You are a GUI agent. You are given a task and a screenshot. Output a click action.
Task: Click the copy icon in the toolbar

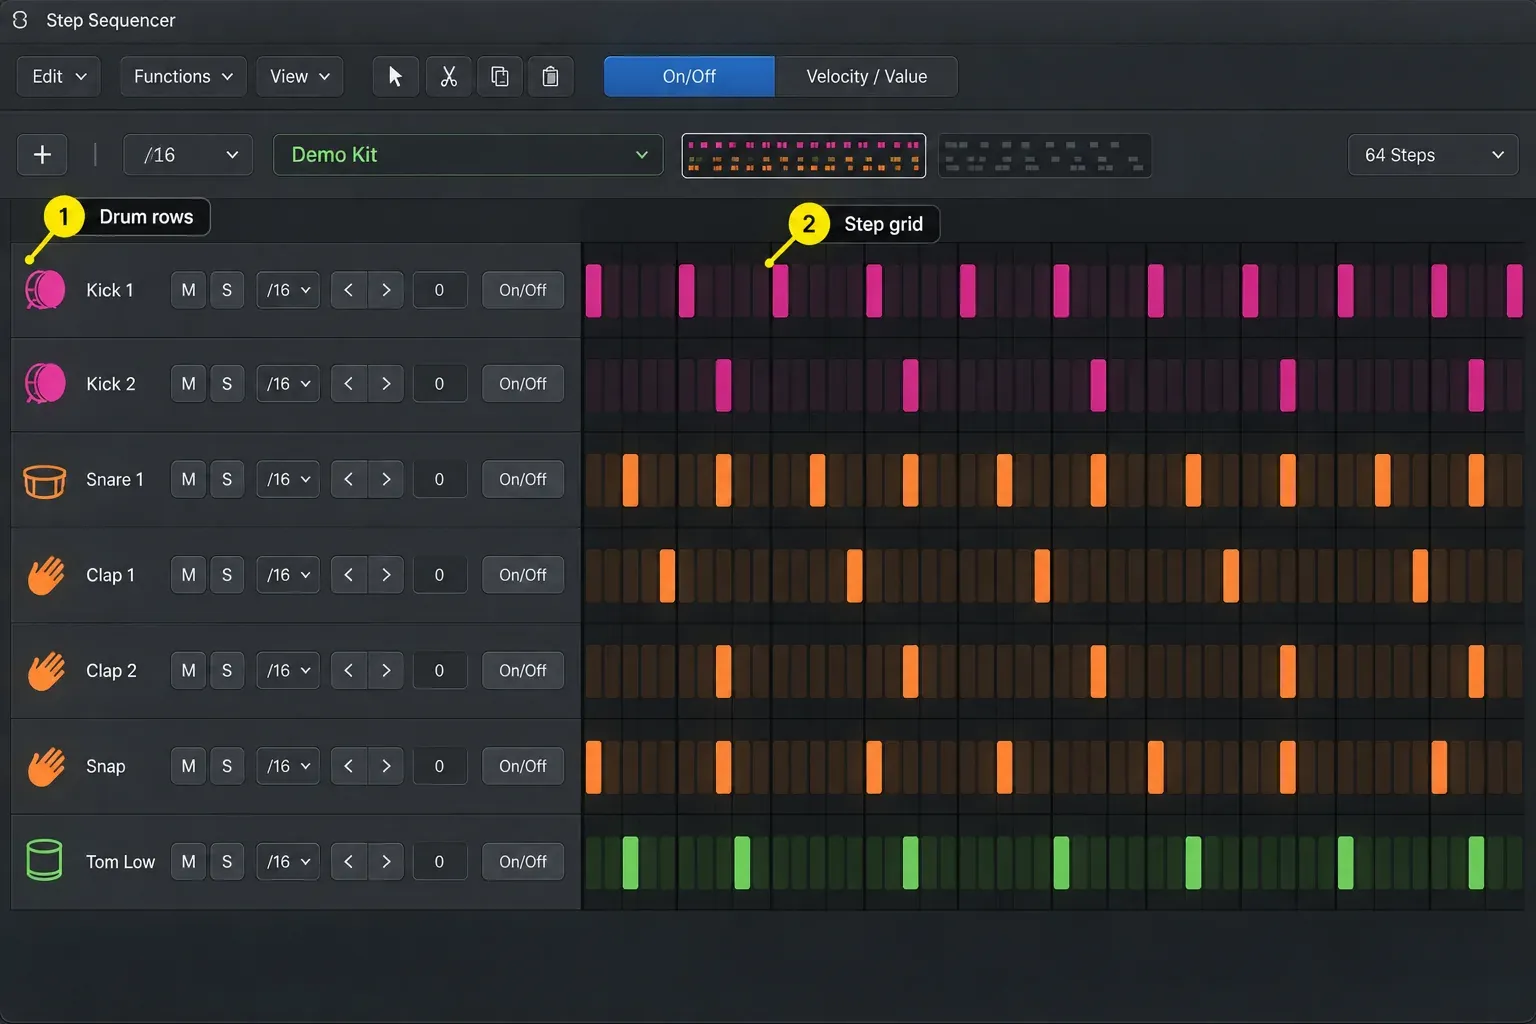[499, 76]
